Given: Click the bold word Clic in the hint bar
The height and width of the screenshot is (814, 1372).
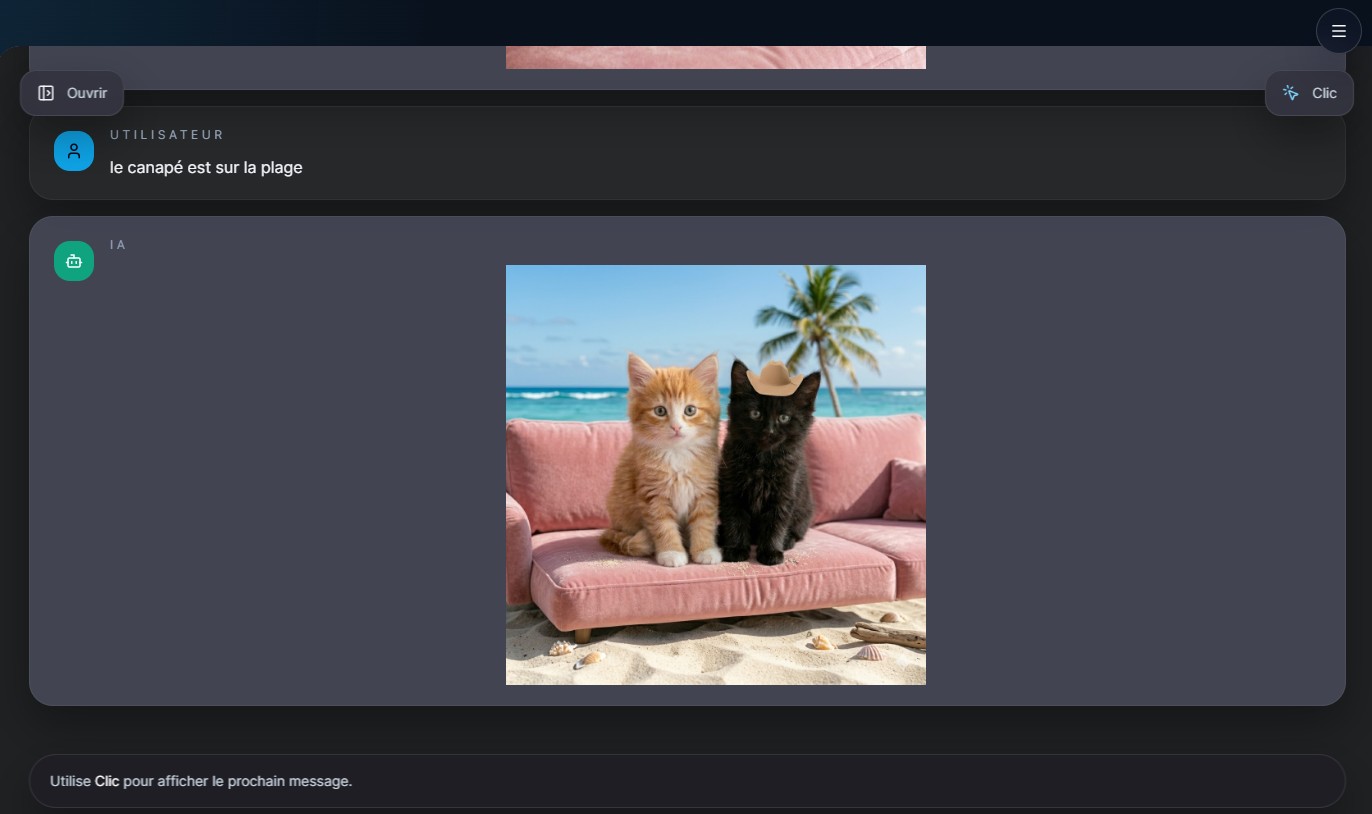Looking at the screenshot, I should [107, 781].
